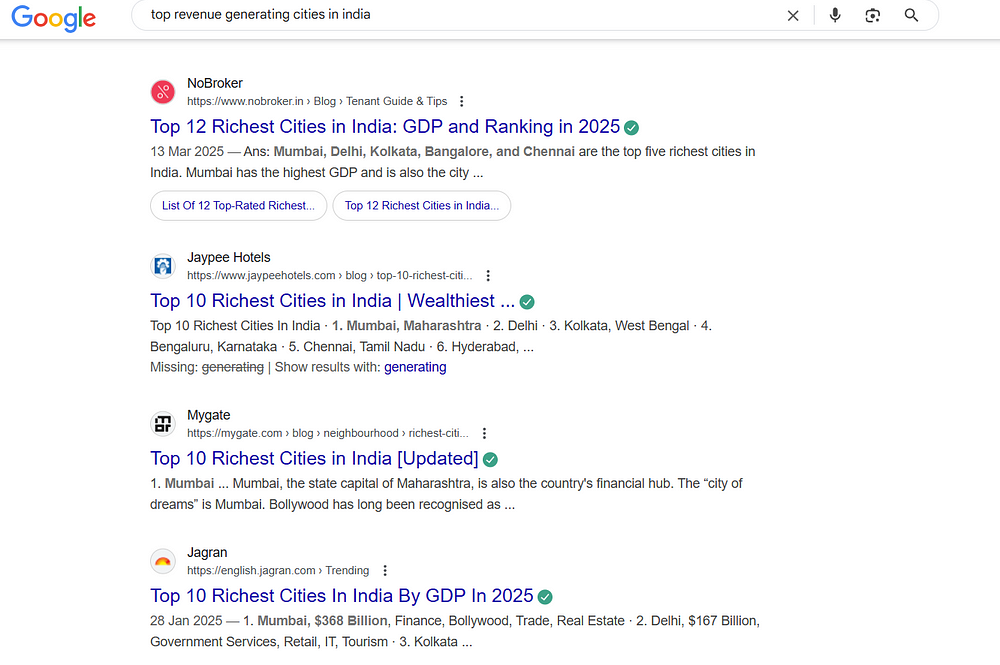This screenshot has width=1000, height=665.
Task: Click verified badge beside Mygate result title
Action: point(490,459)
